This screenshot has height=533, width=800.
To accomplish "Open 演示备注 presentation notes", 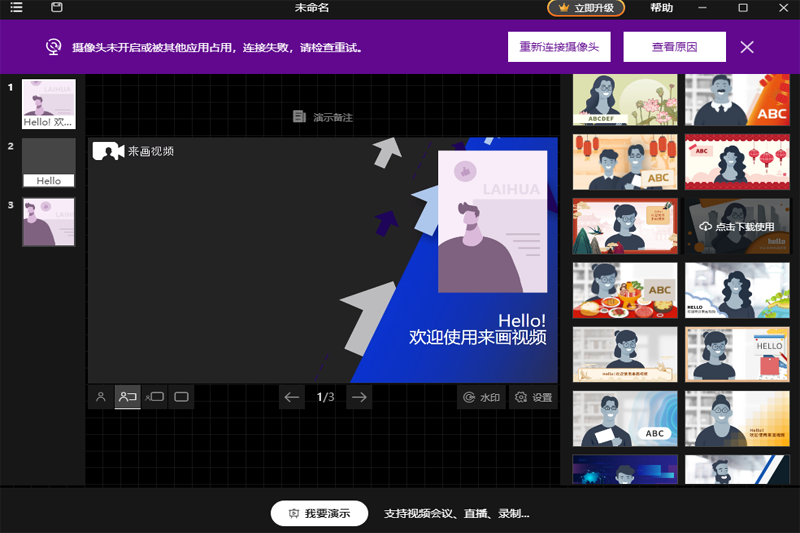I will (323, 117).
